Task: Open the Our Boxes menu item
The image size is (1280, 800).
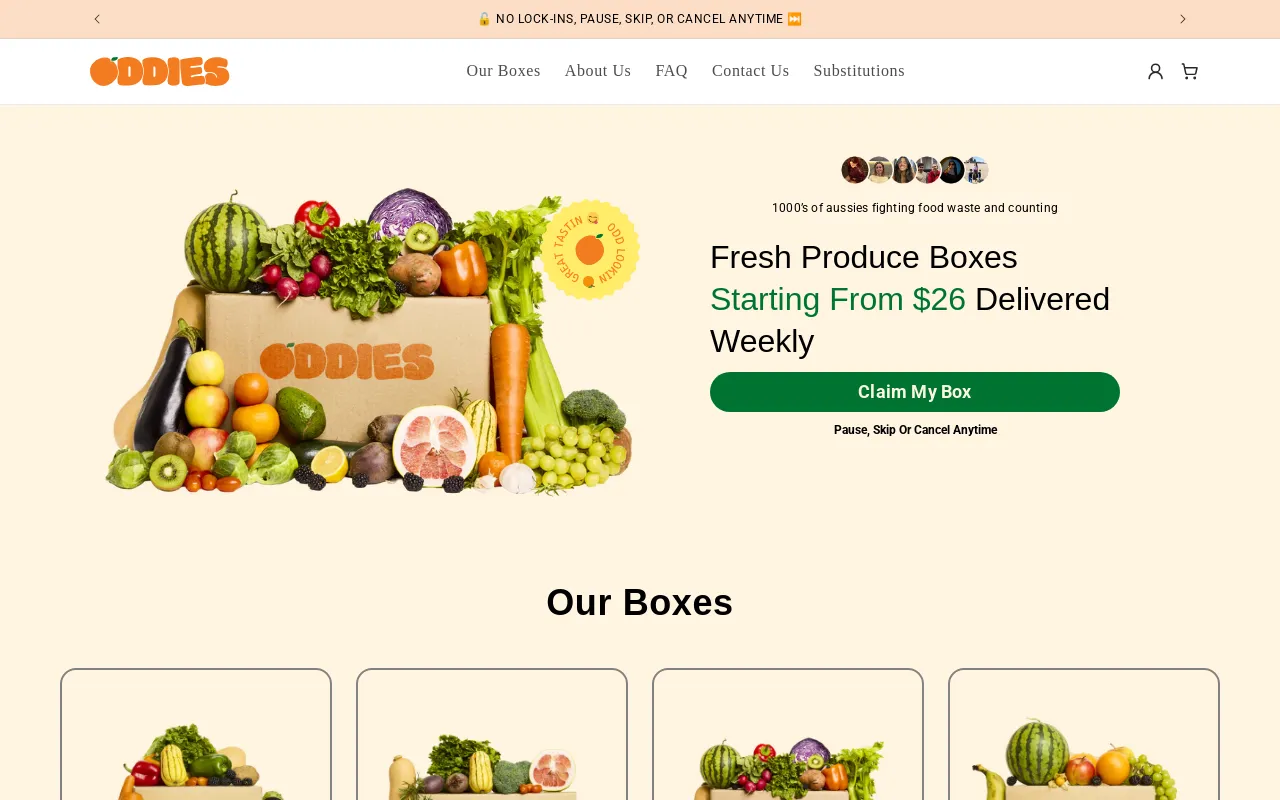Action: pyautogui.click(x=503, y=71)
